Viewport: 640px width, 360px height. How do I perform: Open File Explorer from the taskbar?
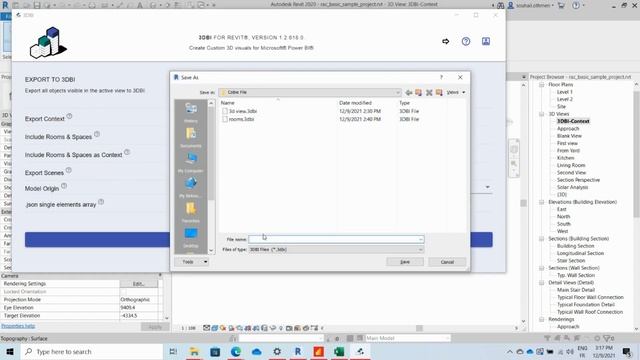[194, 351]
